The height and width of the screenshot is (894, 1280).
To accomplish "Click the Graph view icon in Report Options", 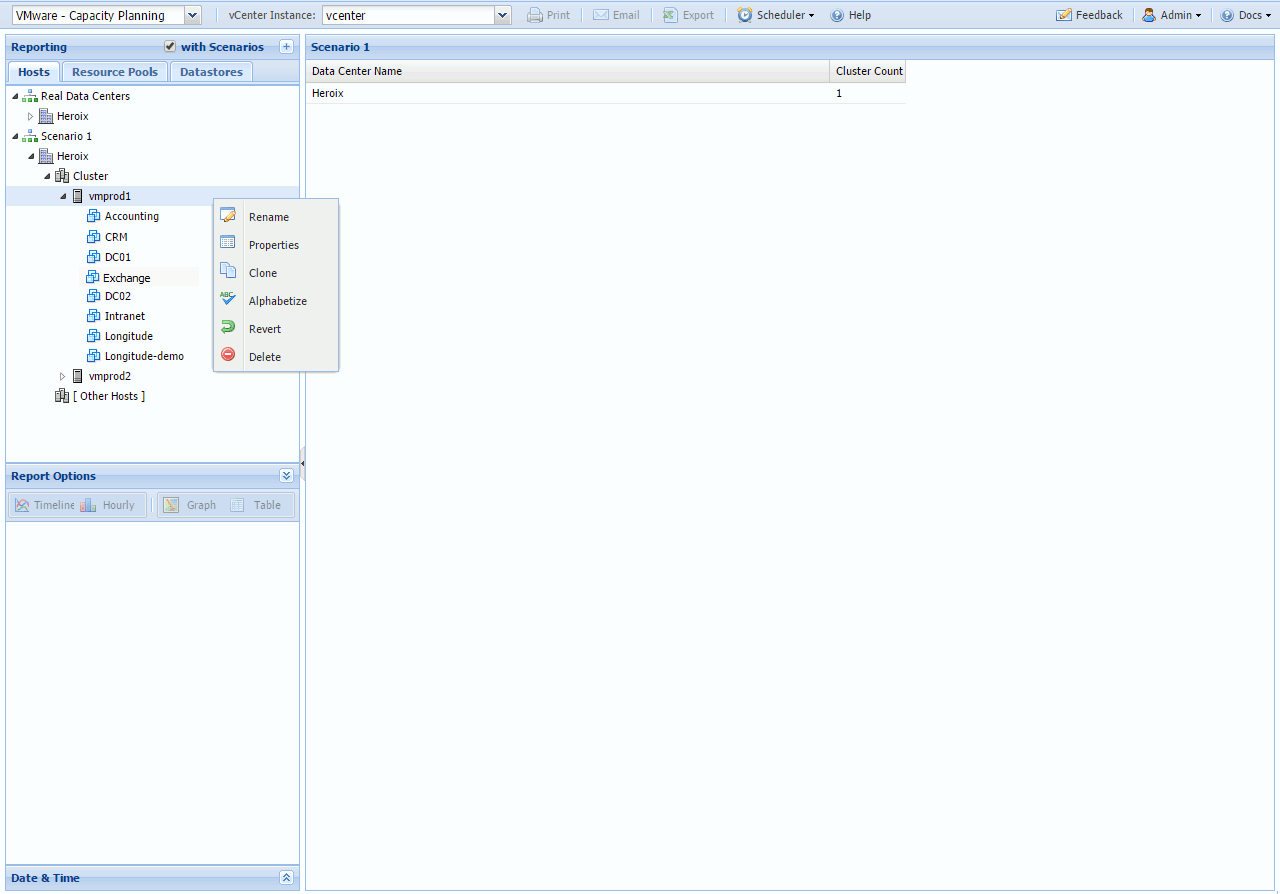I will click(x=171, y=505).
